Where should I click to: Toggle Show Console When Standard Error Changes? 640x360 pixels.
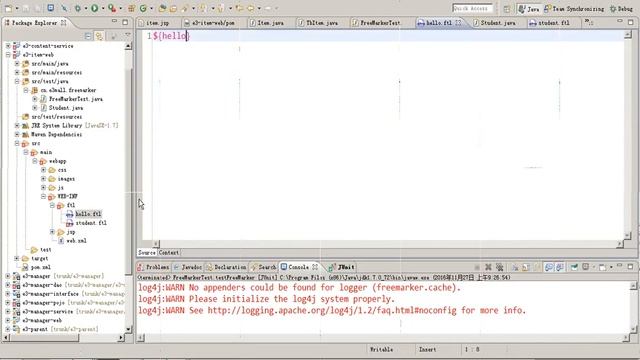point(560,267)
